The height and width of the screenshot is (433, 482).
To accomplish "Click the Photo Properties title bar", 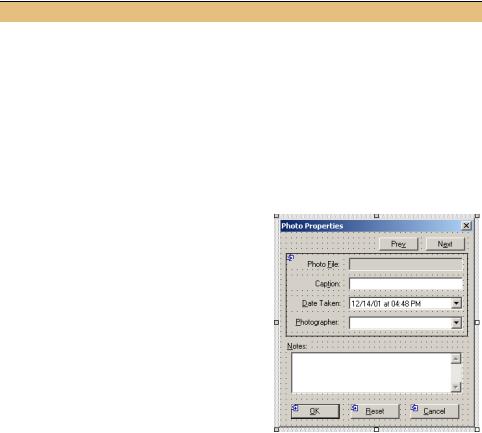I will click(376, 226).
